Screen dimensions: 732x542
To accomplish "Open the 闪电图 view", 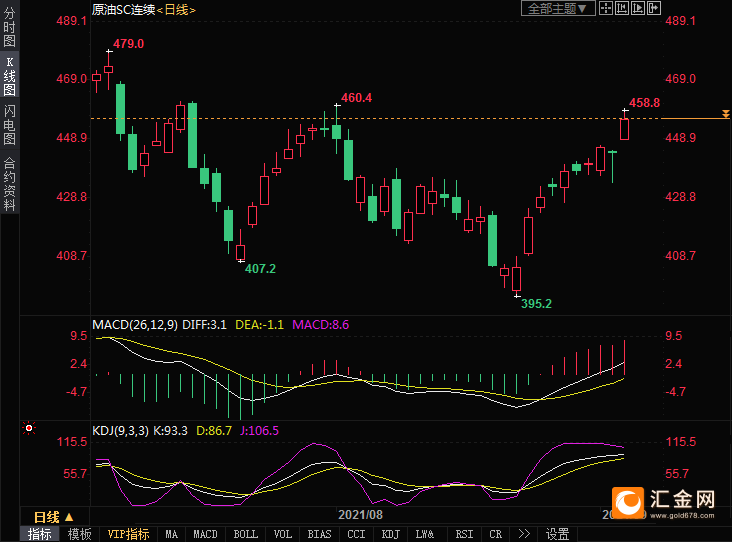I will click(x=9, y=125).
